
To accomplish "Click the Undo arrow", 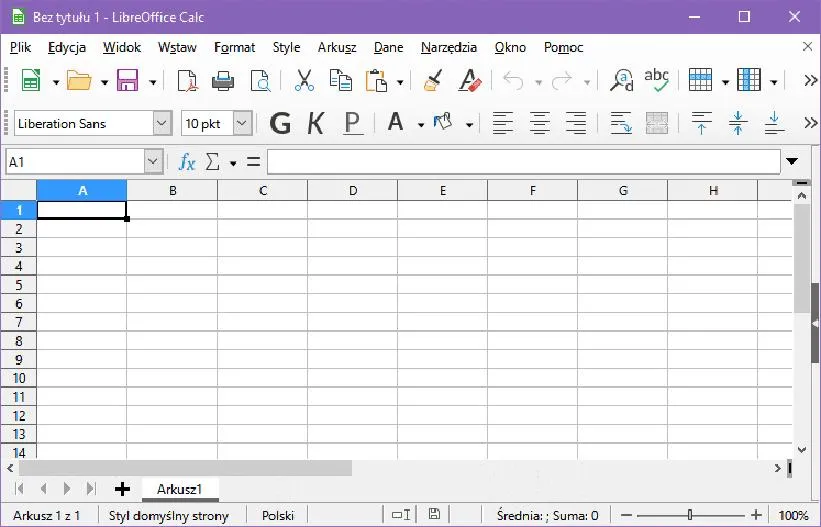I will (x=514, y=81).
